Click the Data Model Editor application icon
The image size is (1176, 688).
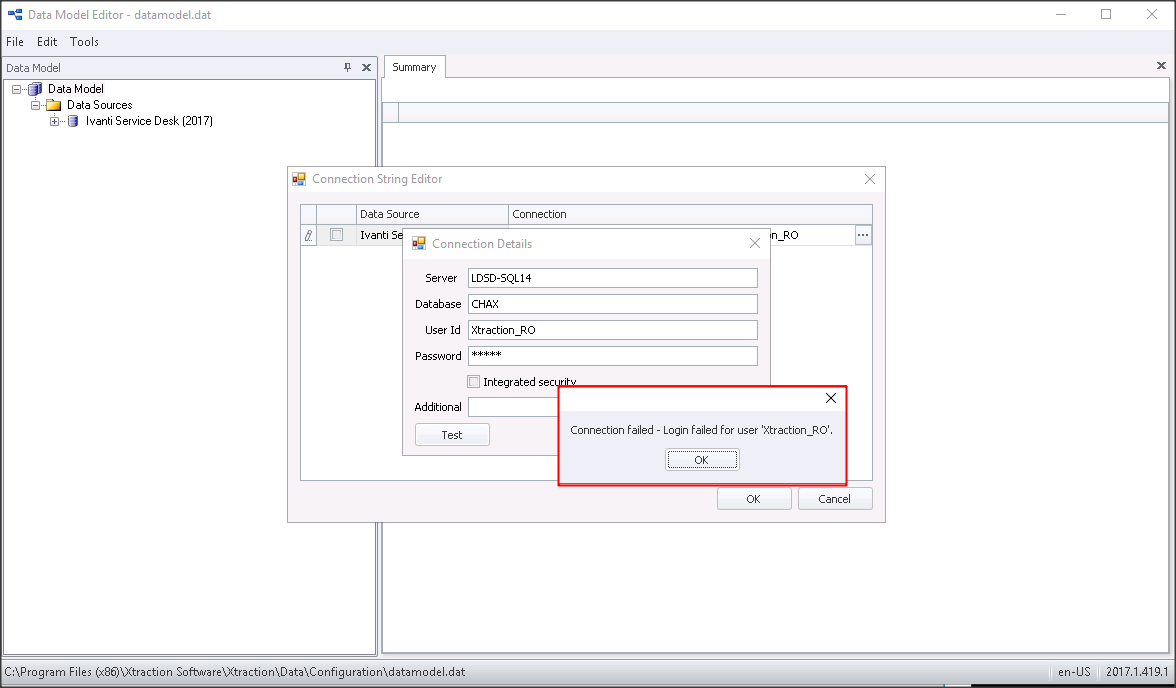(13, 14)
